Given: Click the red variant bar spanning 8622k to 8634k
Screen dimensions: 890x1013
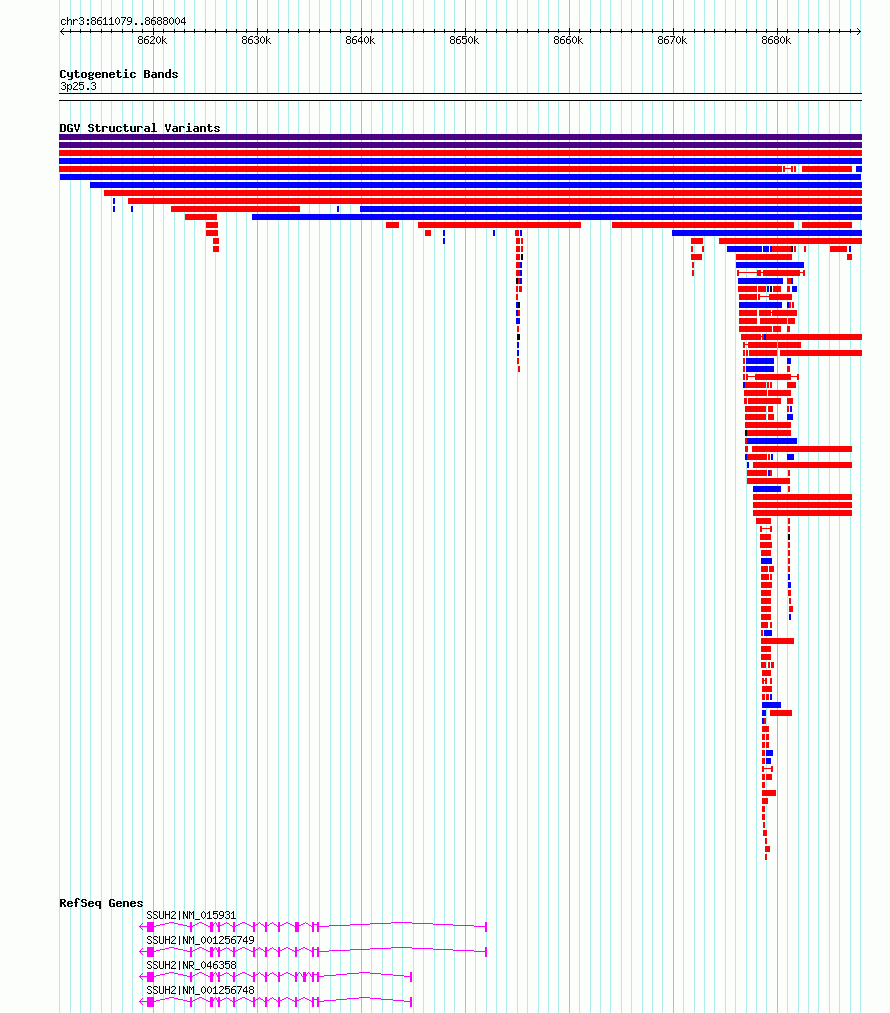Looking at the screenshot, I should tap(235, 209).
